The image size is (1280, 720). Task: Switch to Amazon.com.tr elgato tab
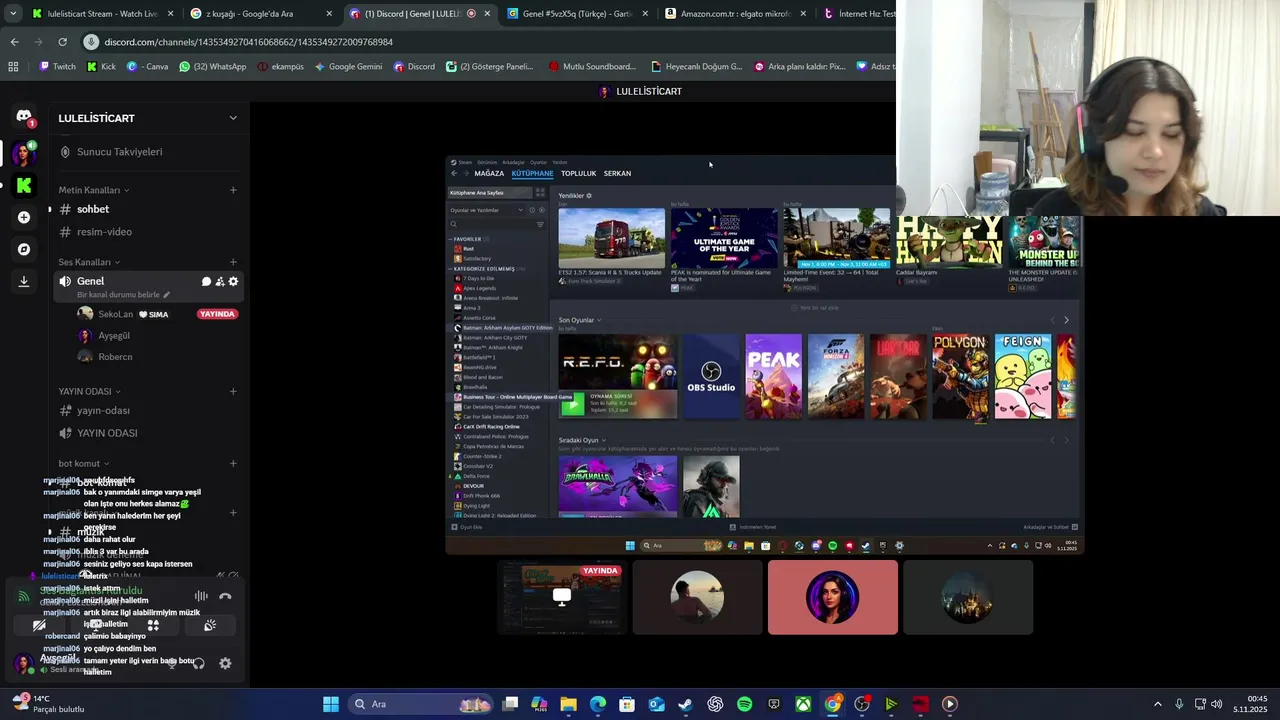click(x=735, y=14)
